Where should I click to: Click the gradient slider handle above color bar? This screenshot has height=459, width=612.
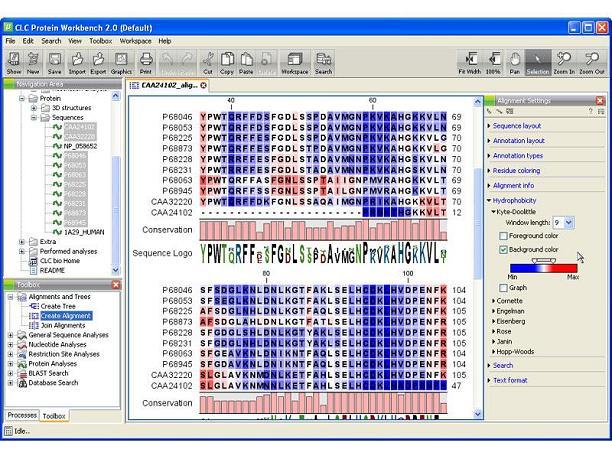[544, 260]
